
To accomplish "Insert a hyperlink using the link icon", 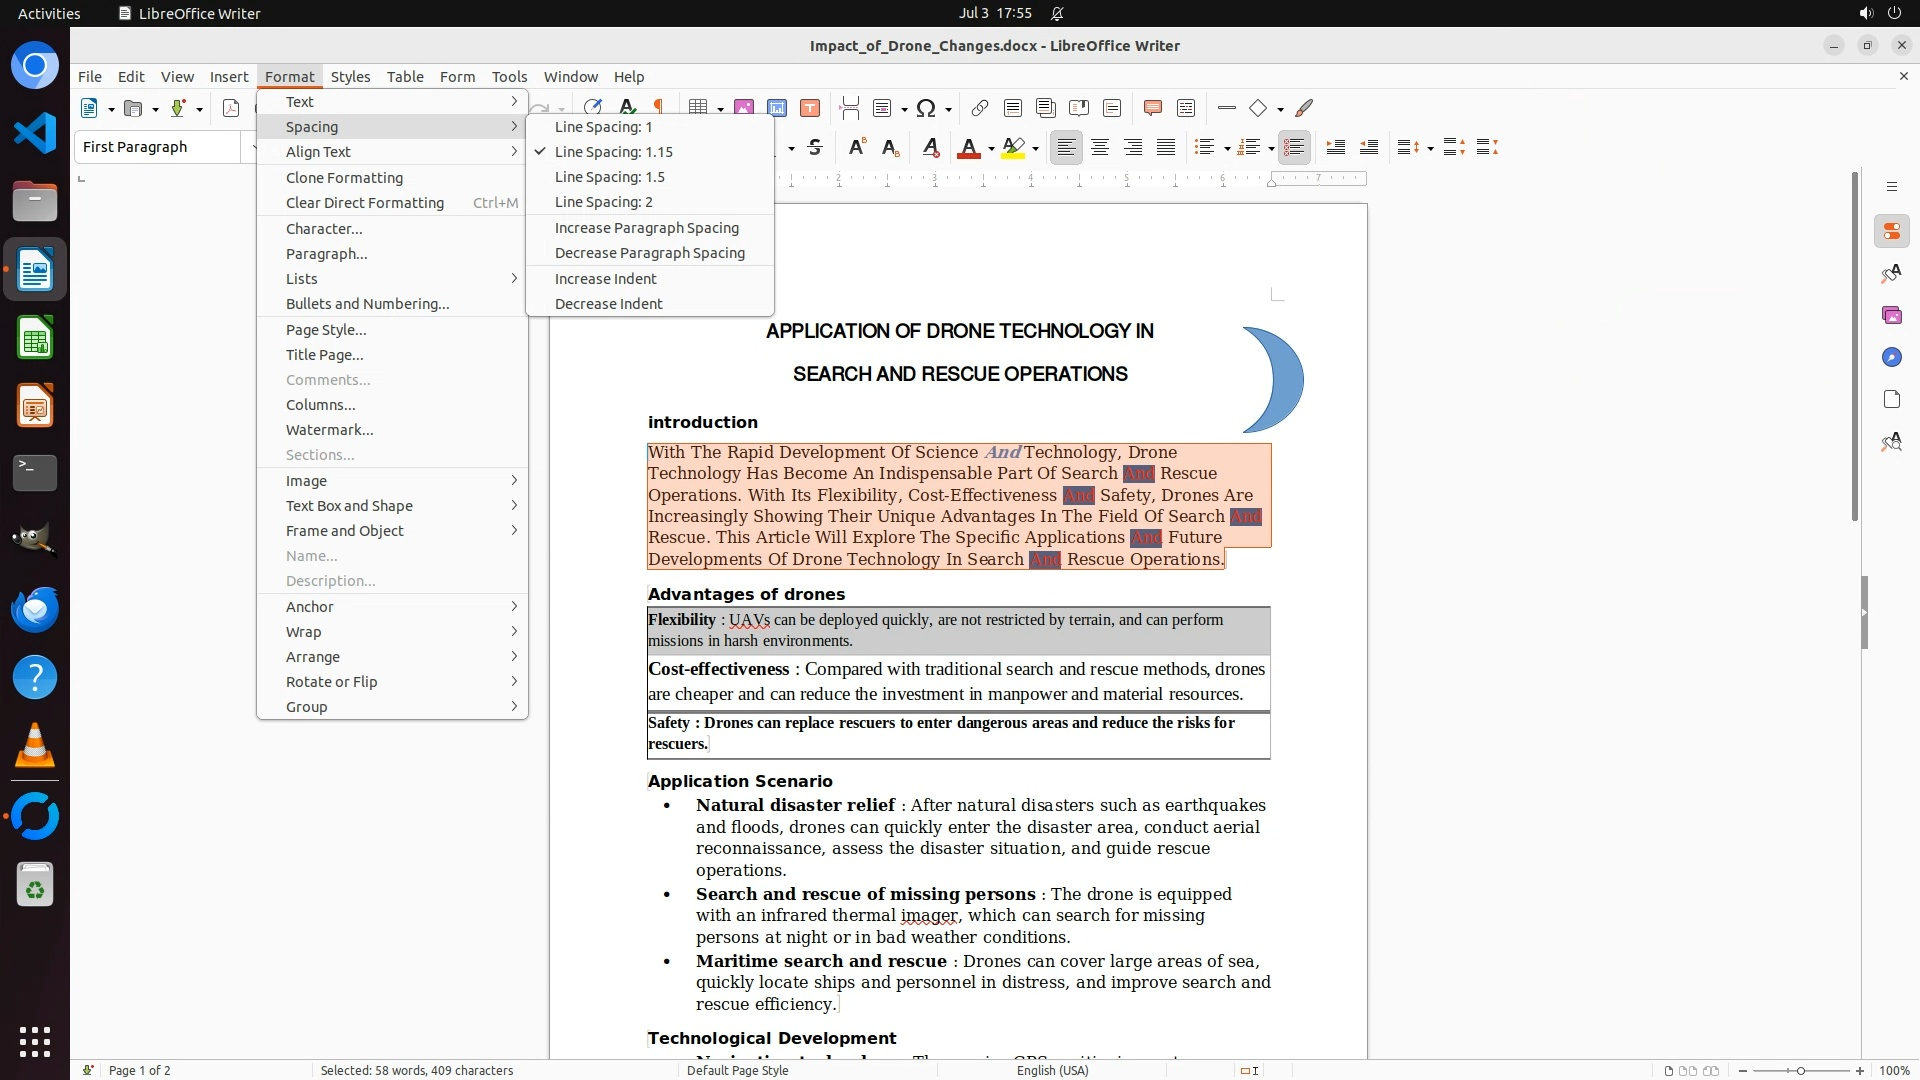I will [x=979, y=108].
